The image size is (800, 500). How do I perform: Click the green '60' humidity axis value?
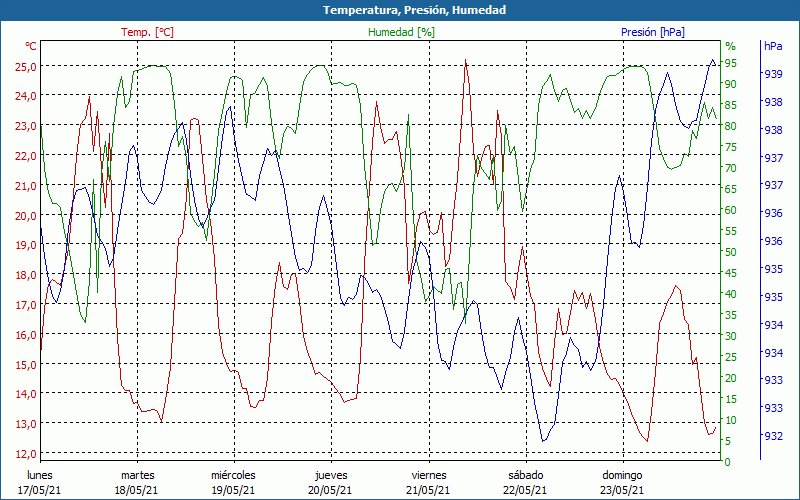pos(731,210)
